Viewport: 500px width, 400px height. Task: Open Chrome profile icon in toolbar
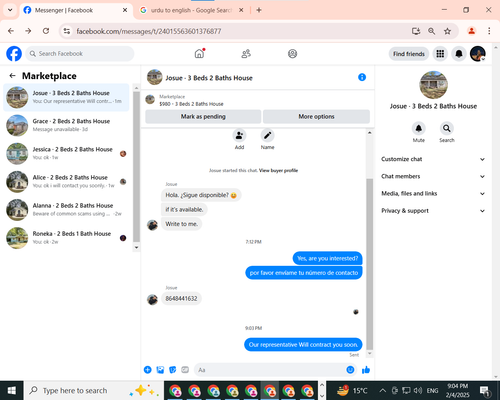coord(471,31)
